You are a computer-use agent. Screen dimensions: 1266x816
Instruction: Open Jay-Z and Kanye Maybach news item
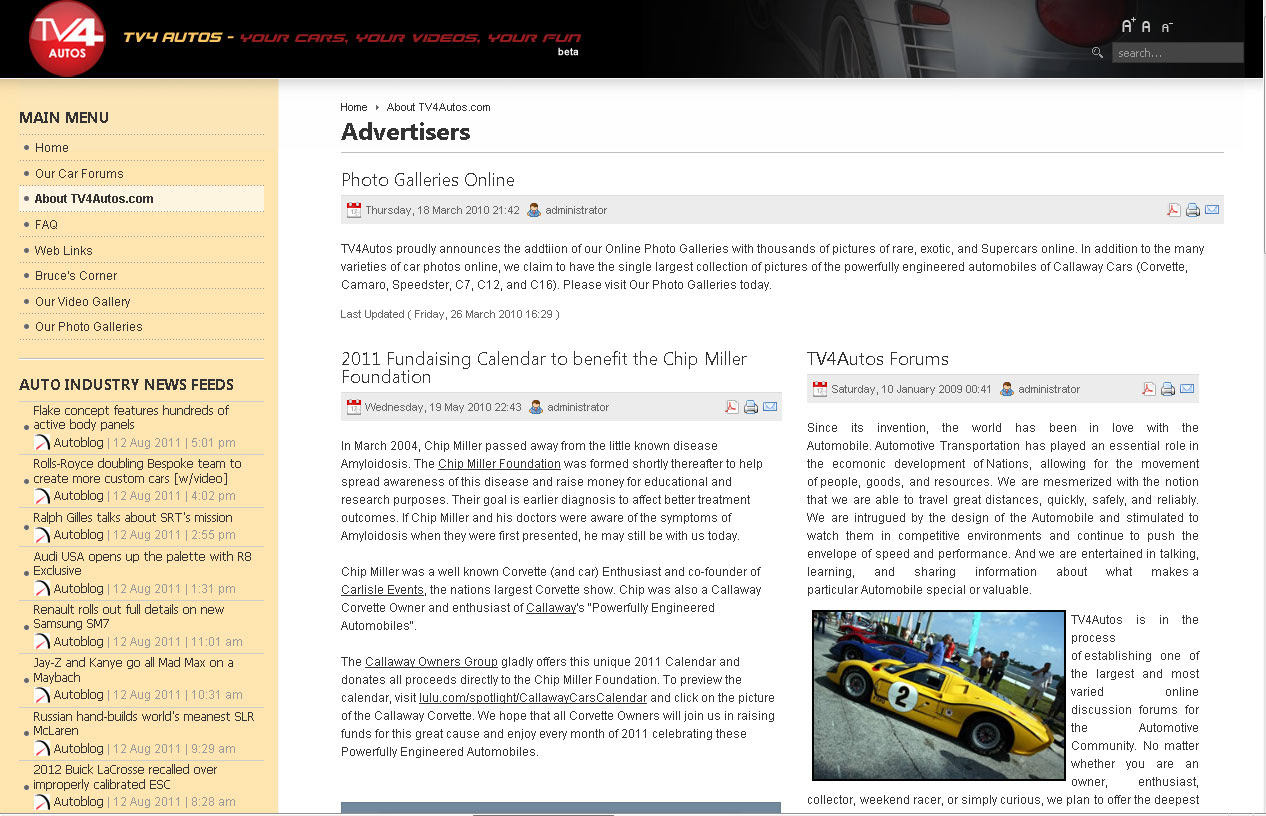(x=133, y=670)
